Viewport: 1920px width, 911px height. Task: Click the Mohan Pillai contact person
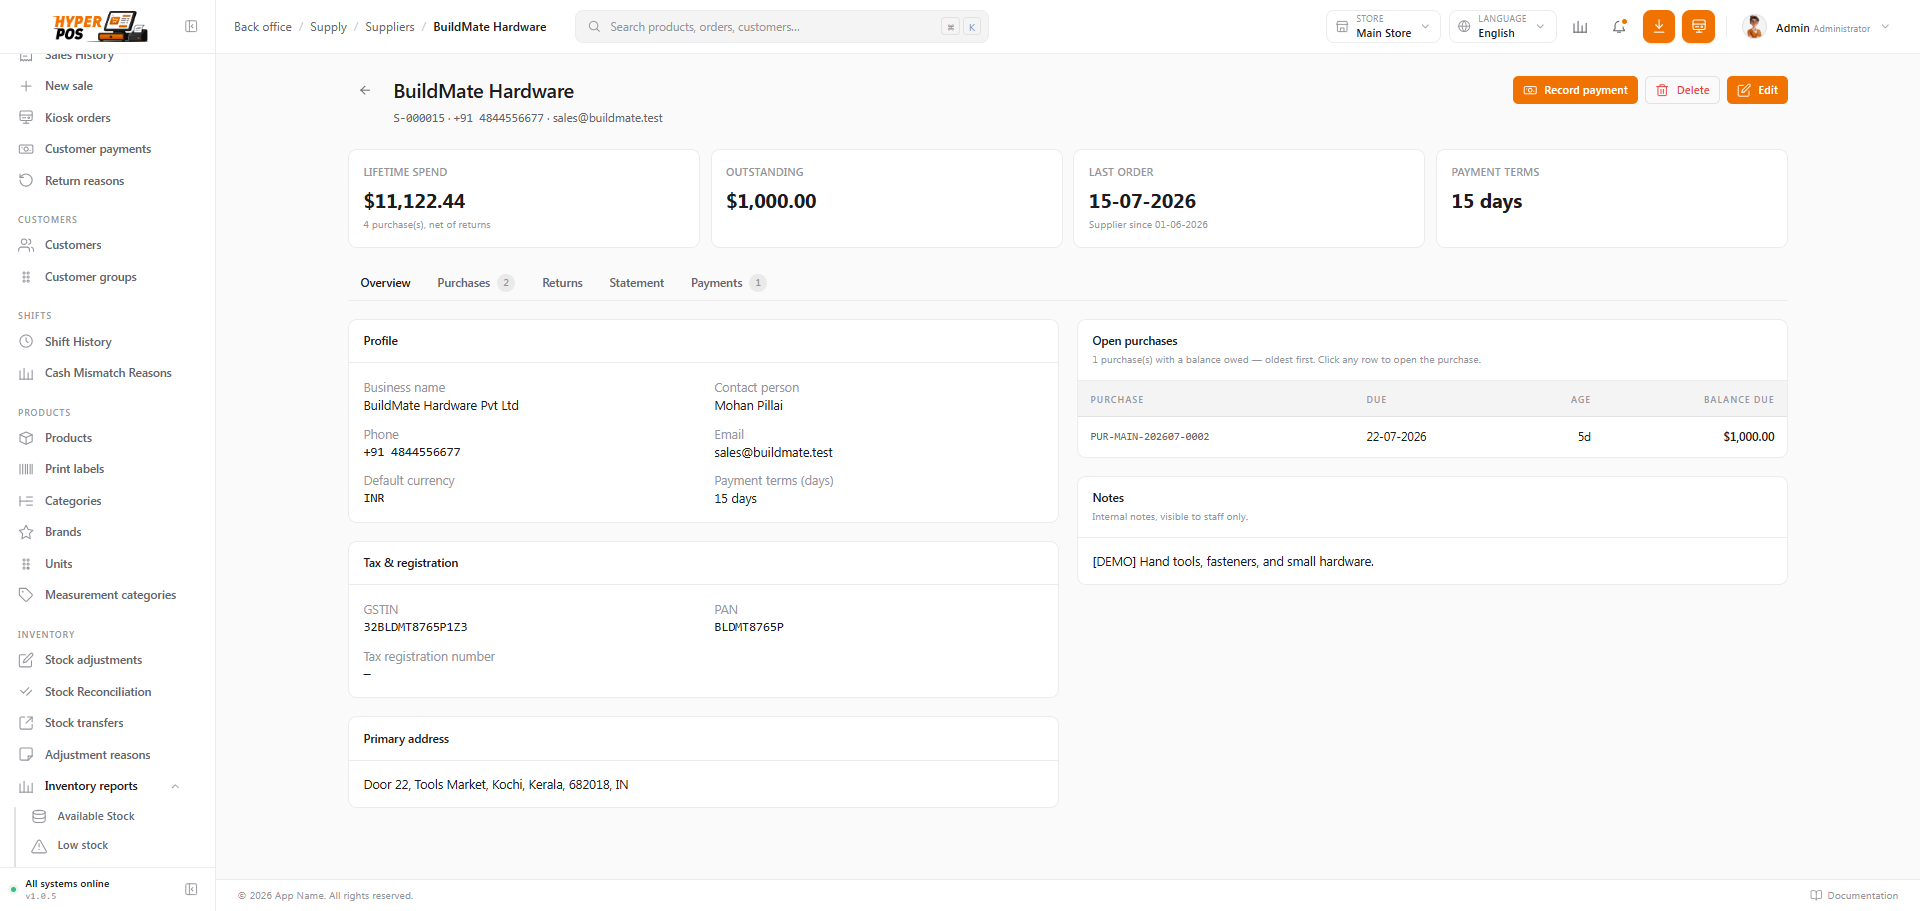[x=748, y=406]
